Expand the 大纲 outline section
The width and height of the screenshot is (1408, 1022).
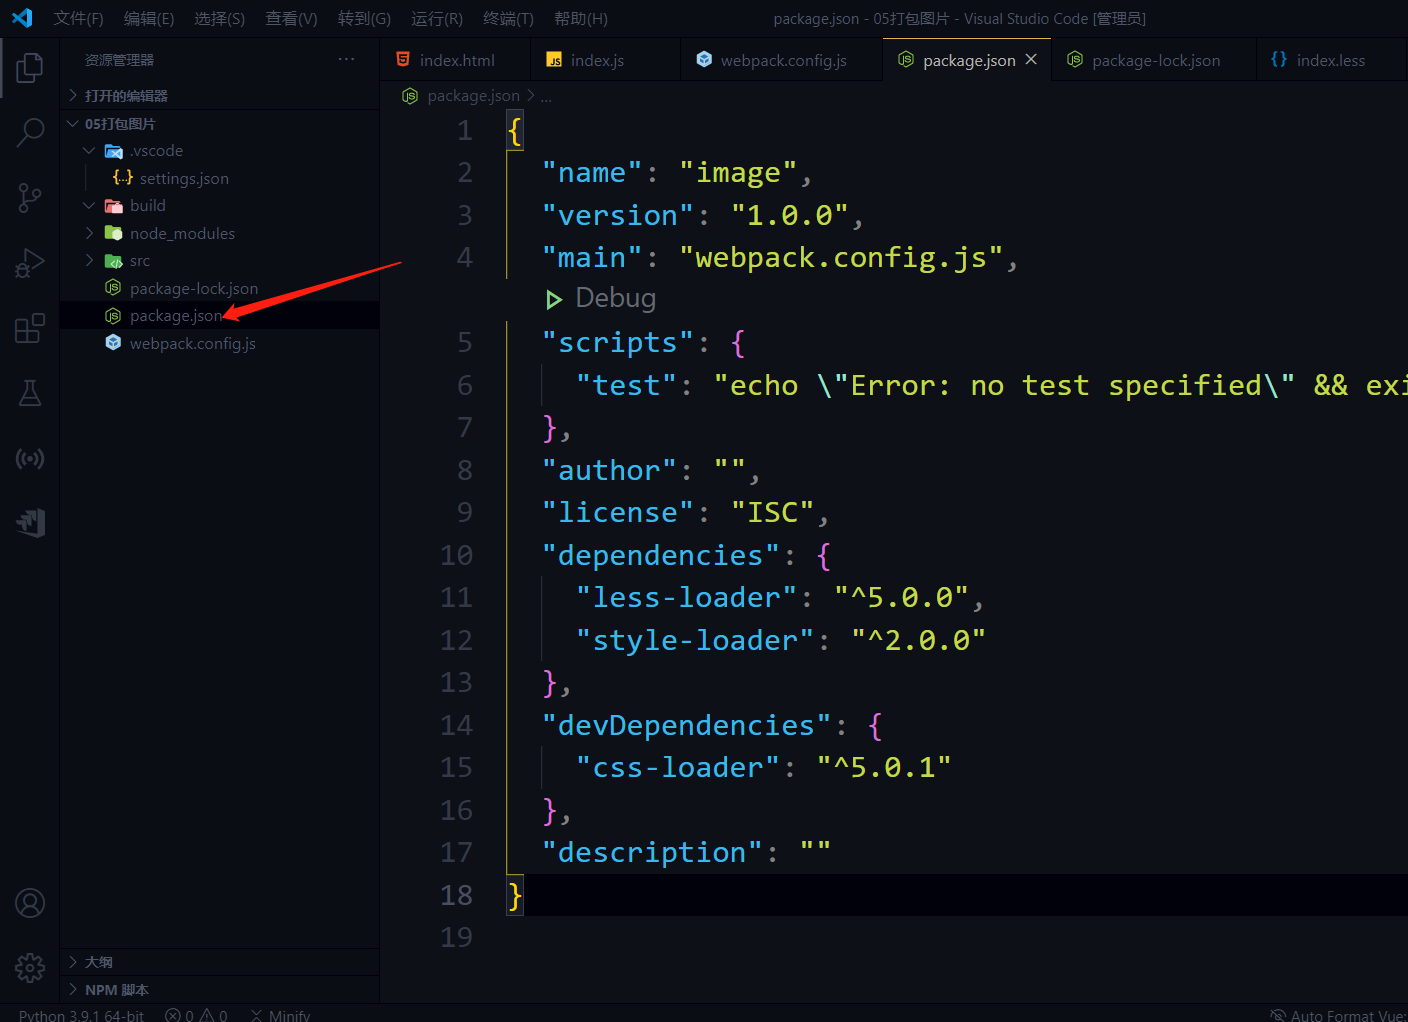(x=220, y=962)
